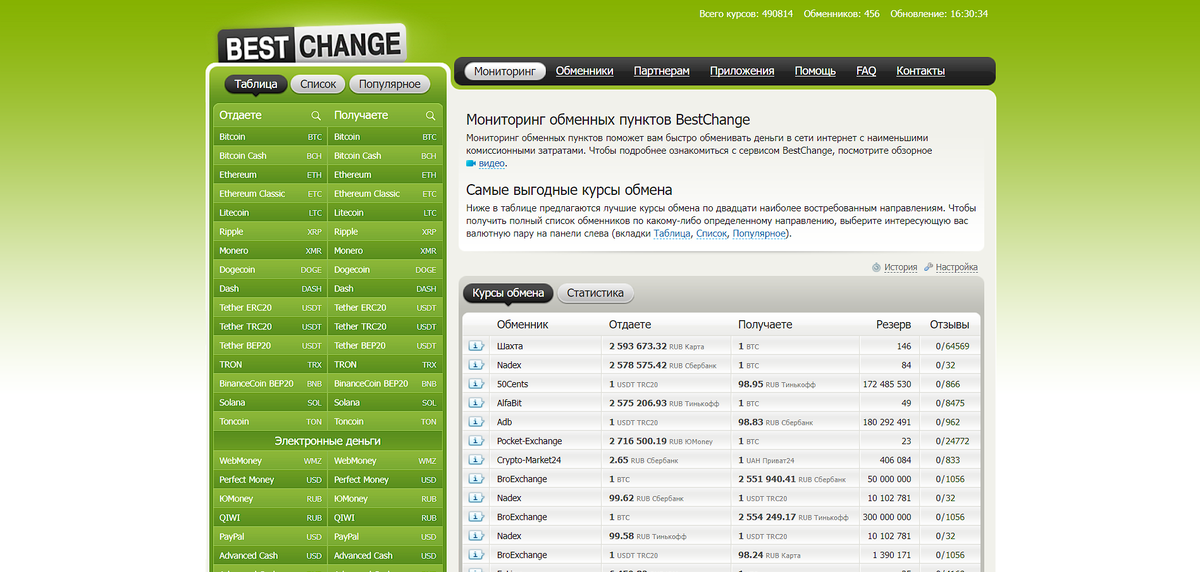
Task: Click the AlfaBit exchanger name
Action: 509,403
